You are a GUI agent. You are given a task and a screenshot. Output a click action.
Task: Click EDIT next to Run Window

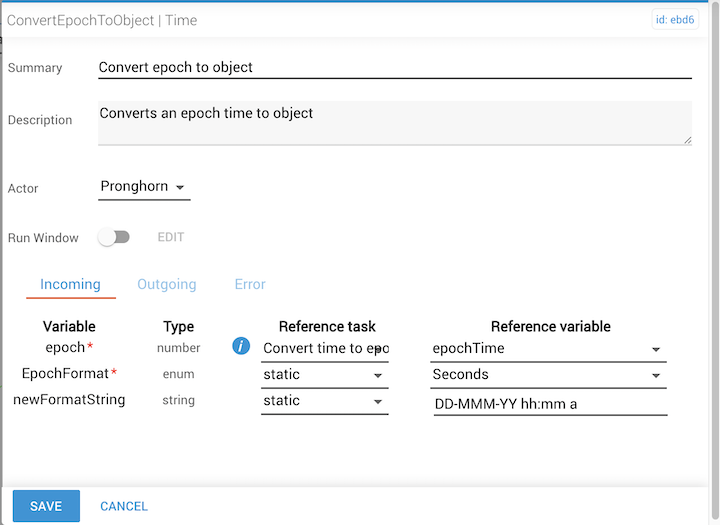click(x=171, y=238)
